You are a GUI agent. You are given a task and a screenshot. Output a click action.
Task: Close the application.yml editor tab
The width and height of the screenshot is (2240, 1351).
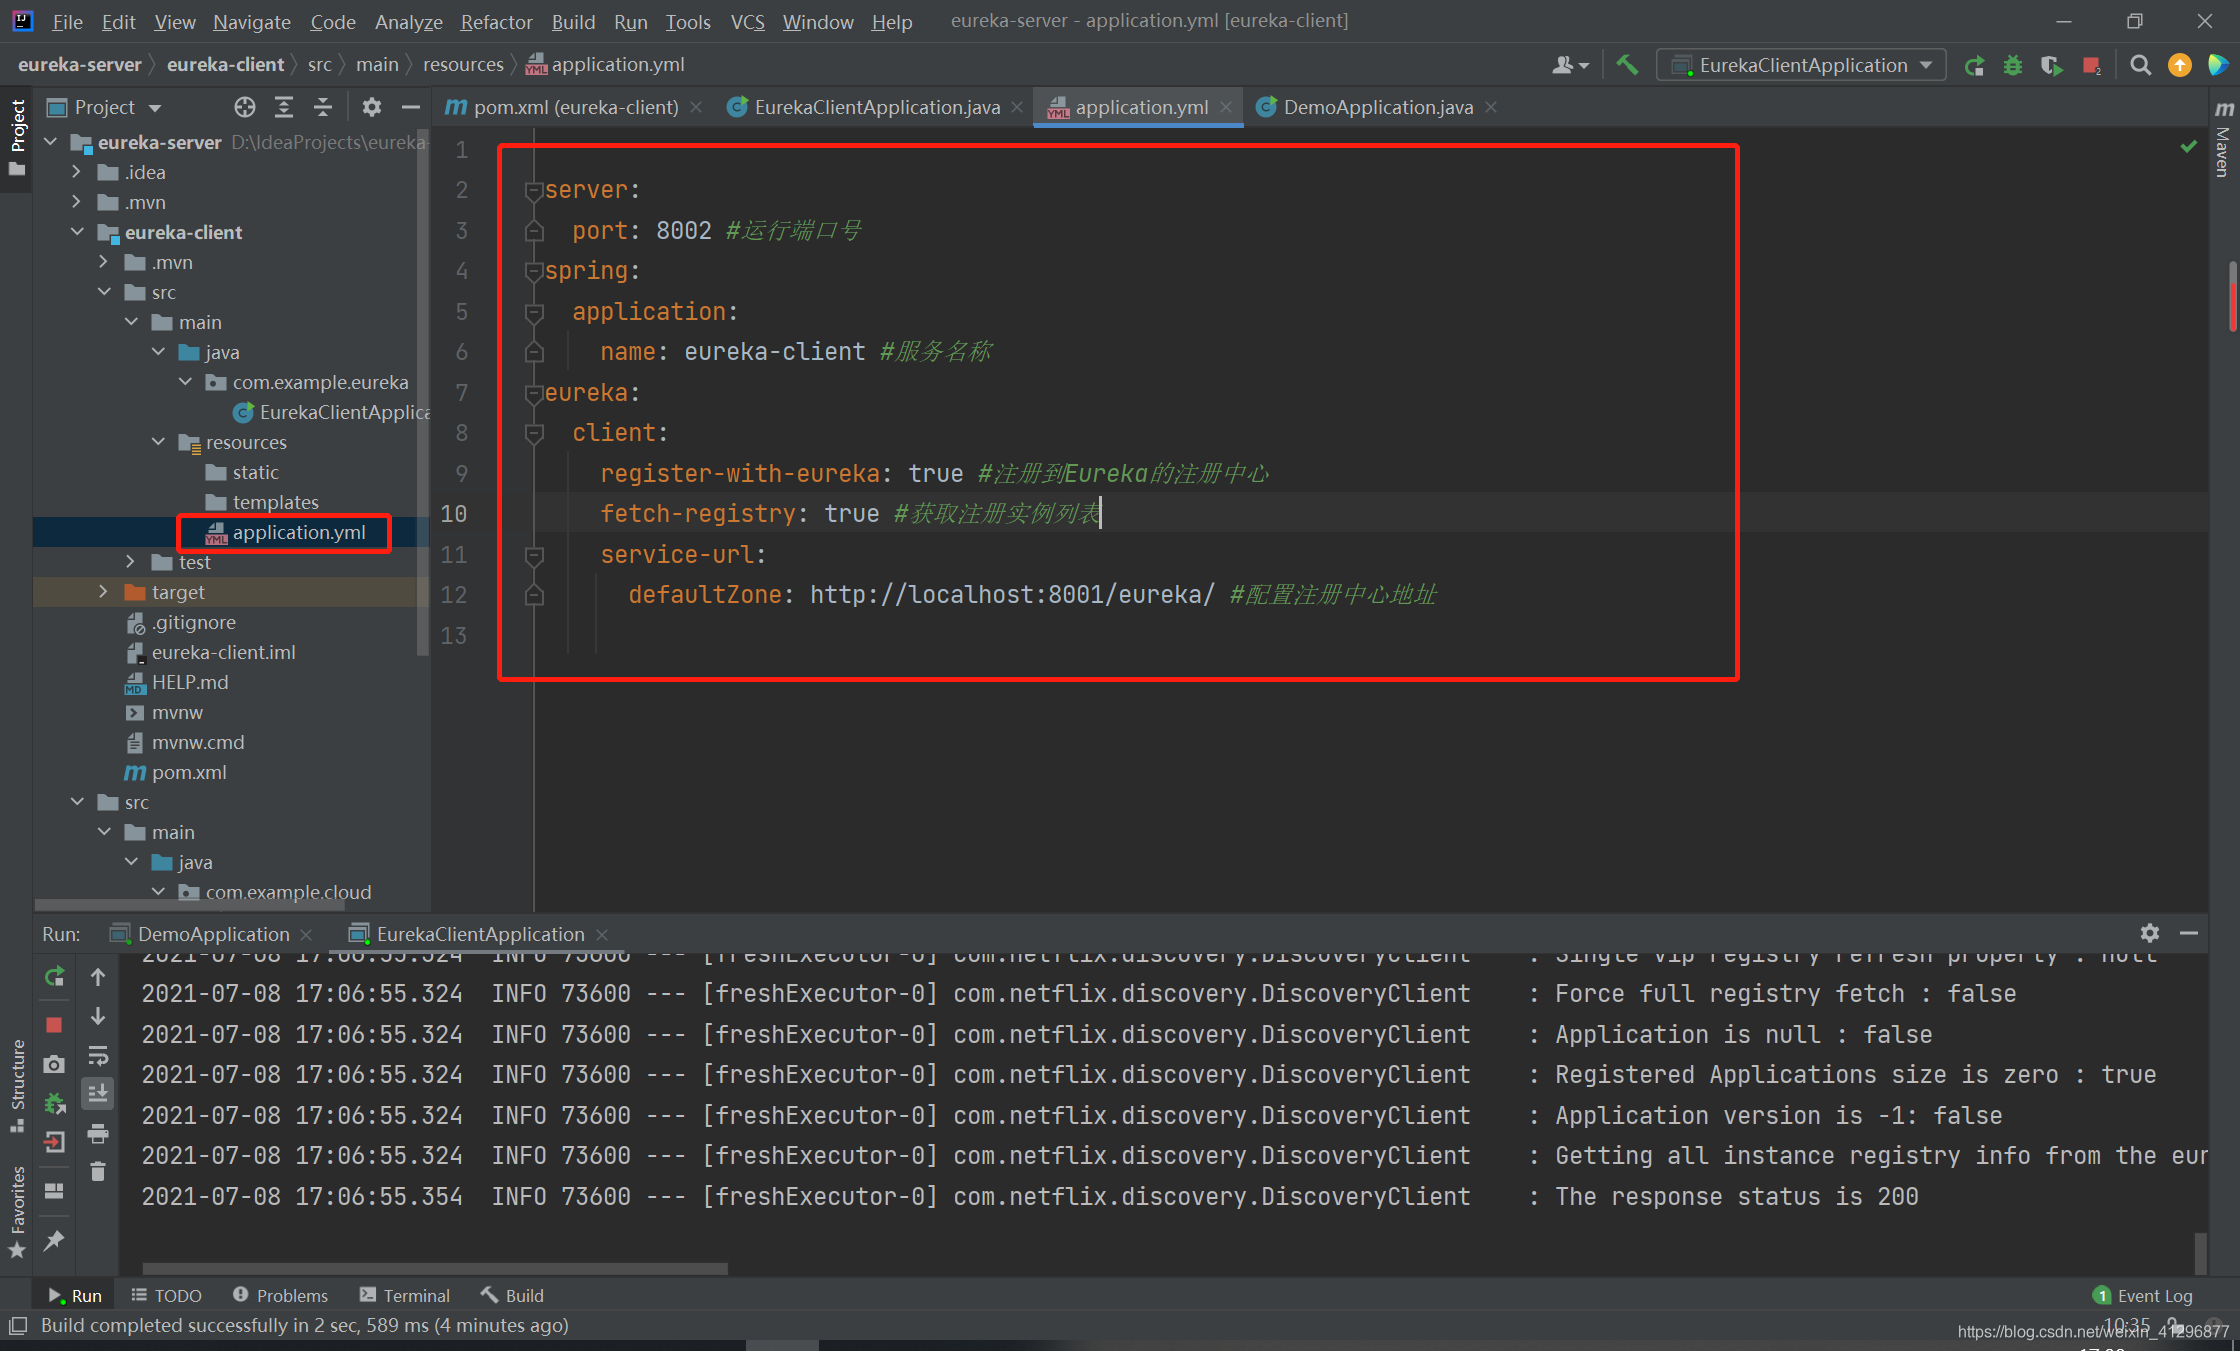click(x=1226, y=107)
